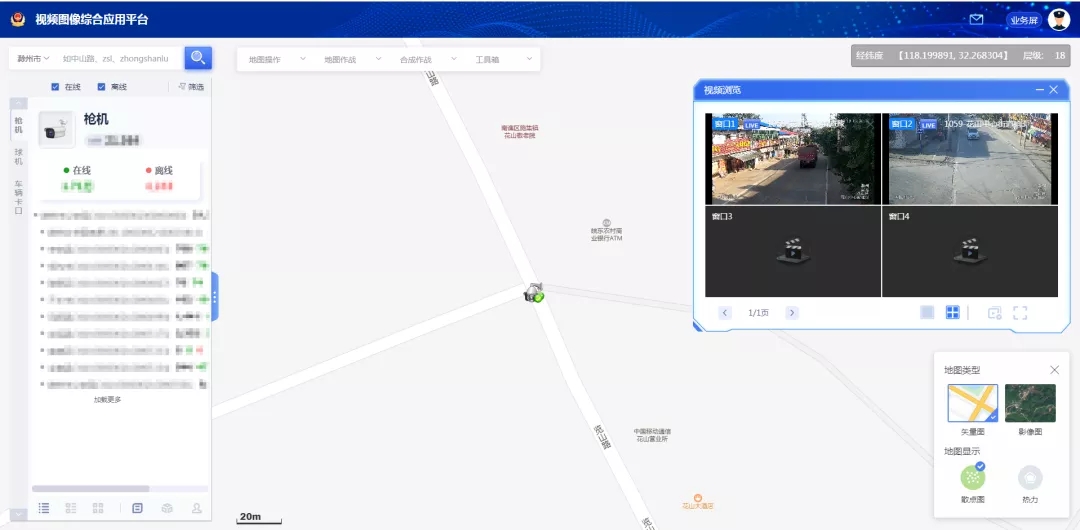Select list view icon at panel bottom
Screen dimensions: 1080x530
point(44,508)
